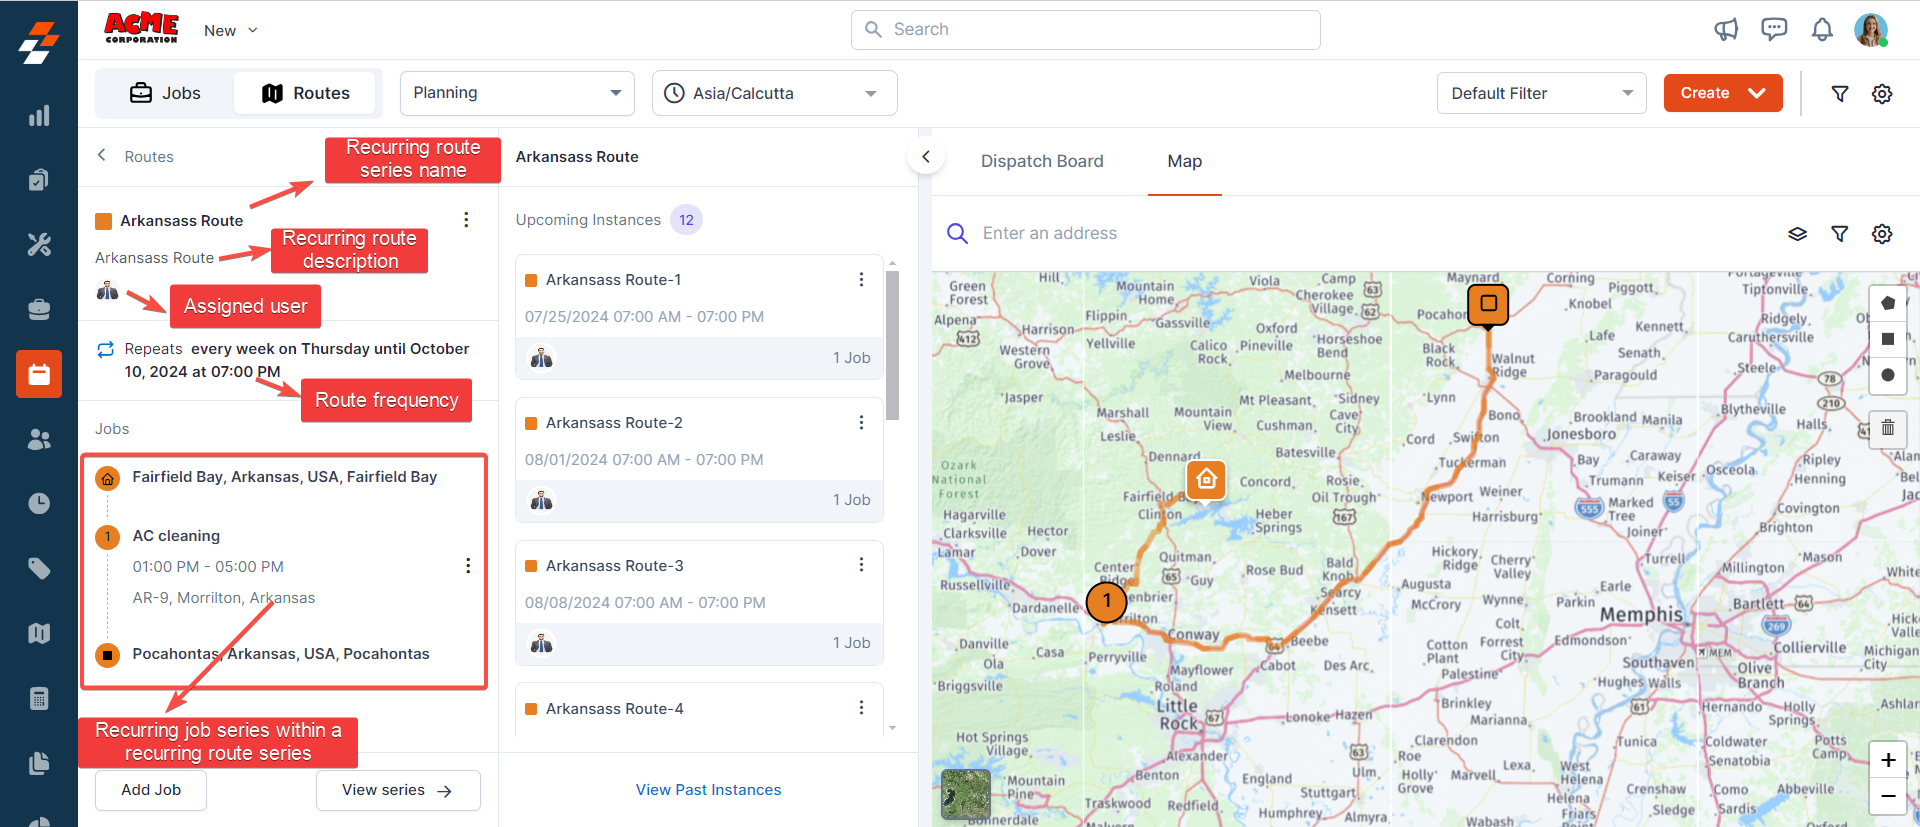Open options menu for Arkansass Route-1
This screenshot has width=1920, height=827.
point(861,280)
